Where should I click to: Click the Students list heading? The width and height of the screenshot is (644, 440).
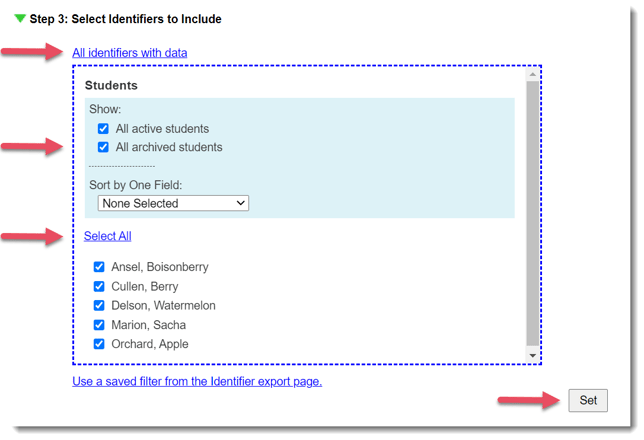coord(111,86)
